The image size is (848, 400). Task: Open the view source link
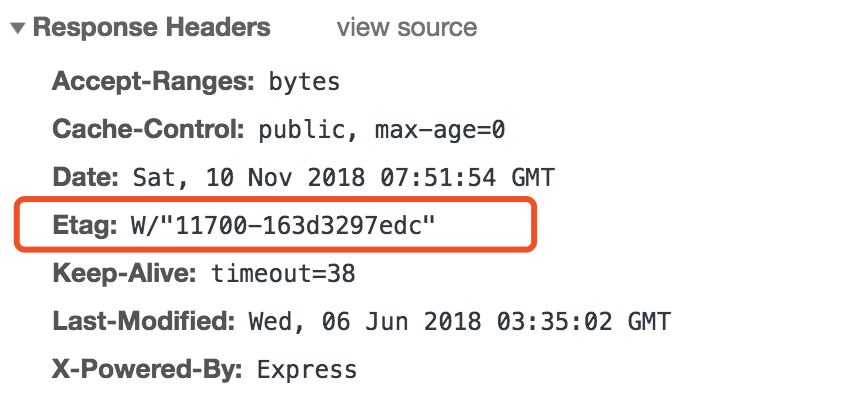click(406, 28)
